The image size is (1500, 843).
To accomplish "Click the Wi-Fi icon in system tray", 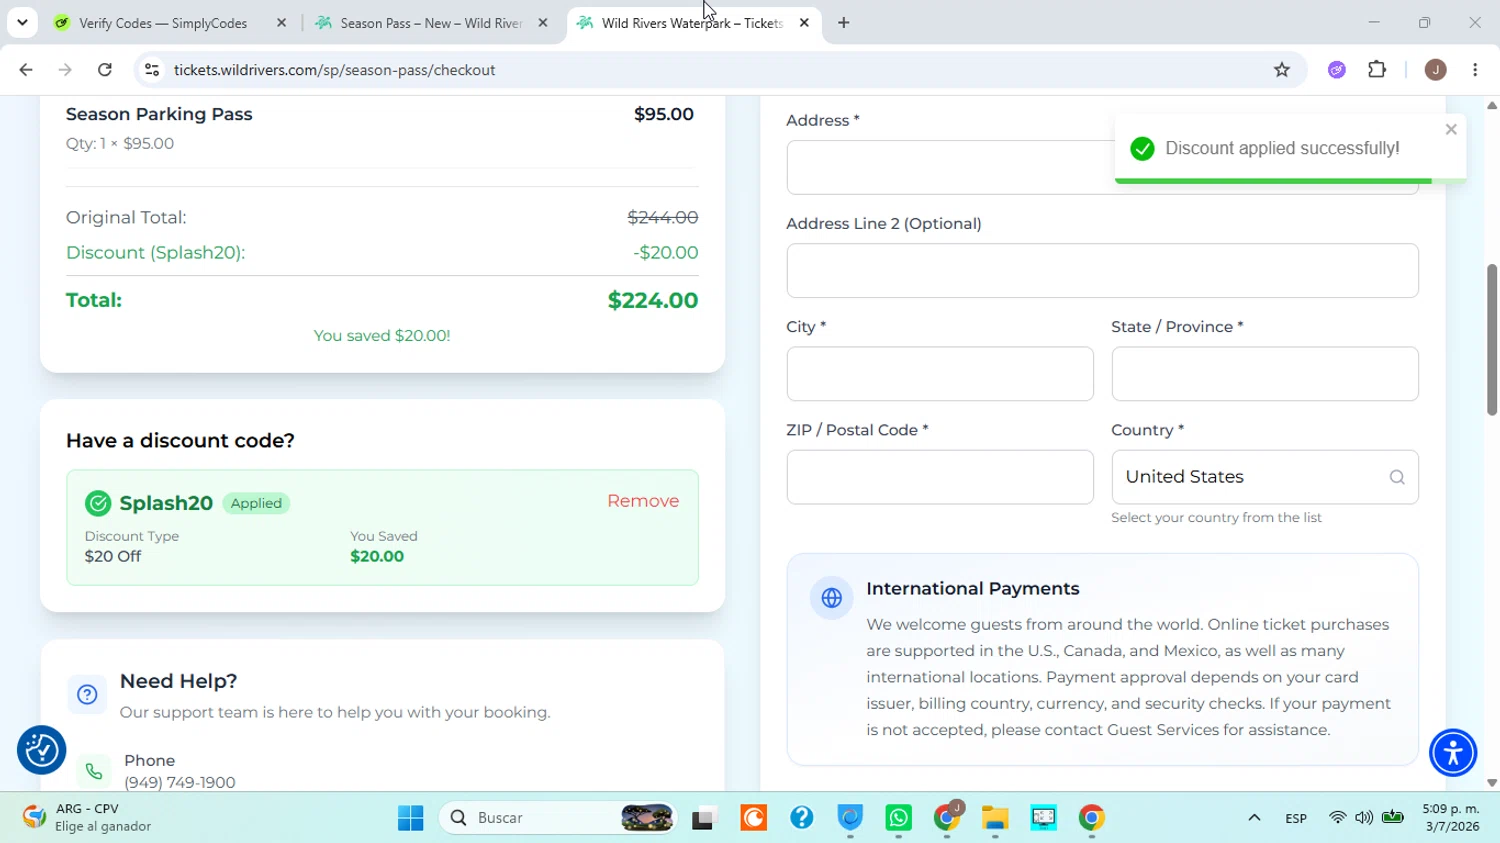I will 1337,818.
